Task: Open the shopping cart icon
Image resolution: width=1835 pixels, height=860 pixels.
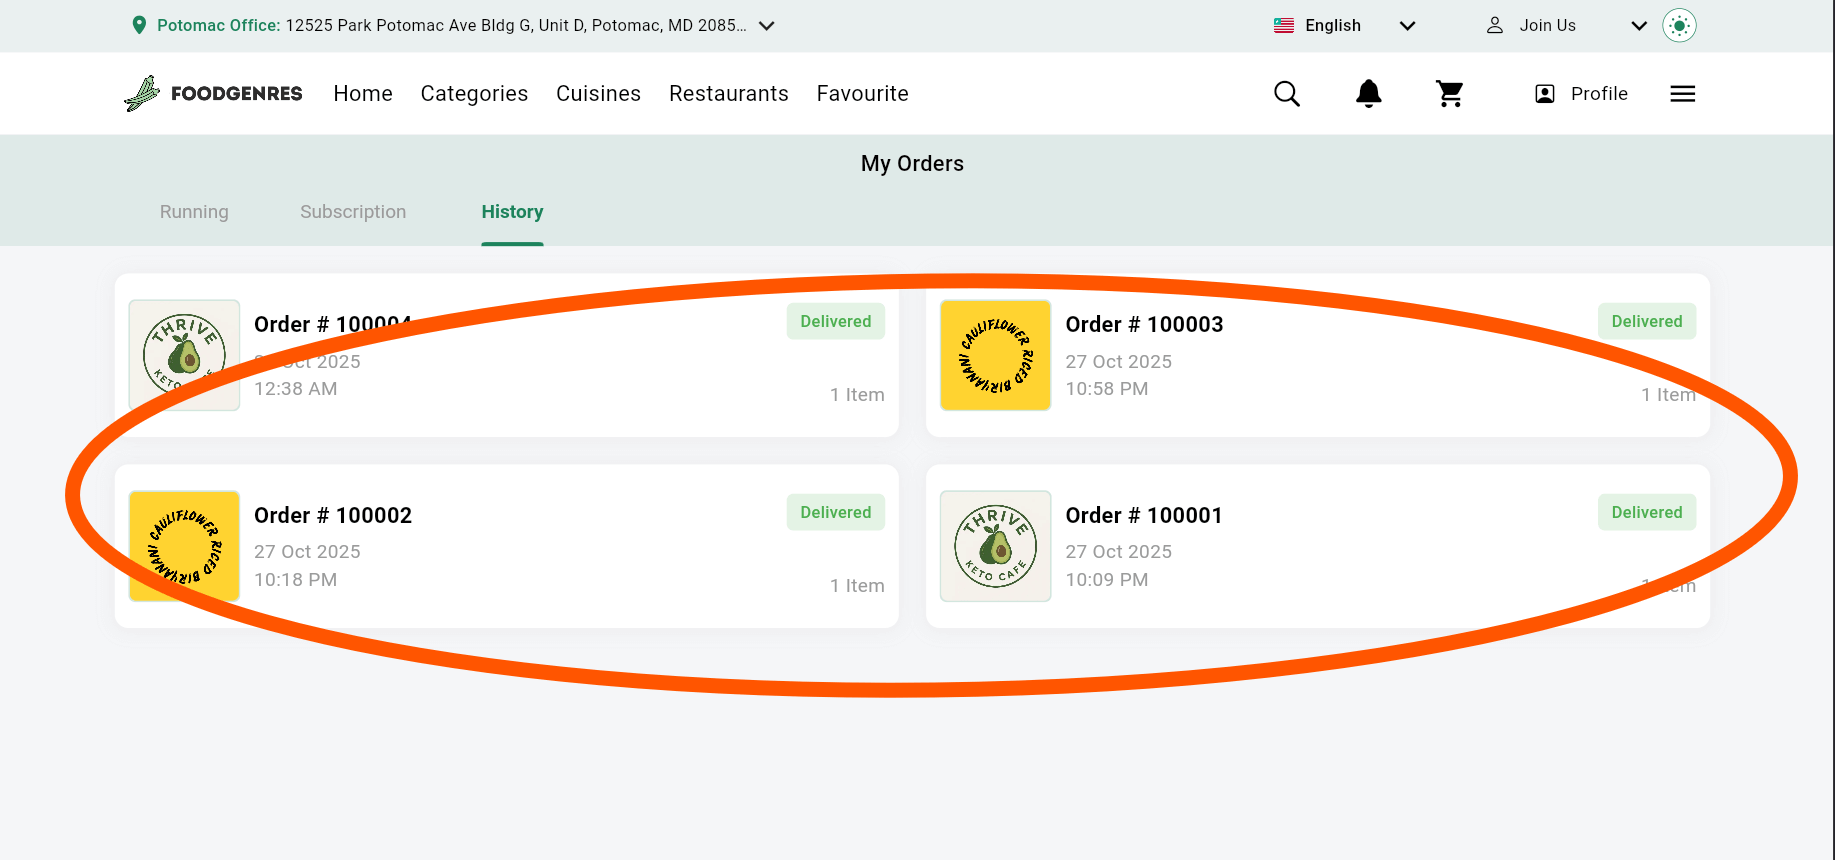Action: click(x=1449, y=94)
